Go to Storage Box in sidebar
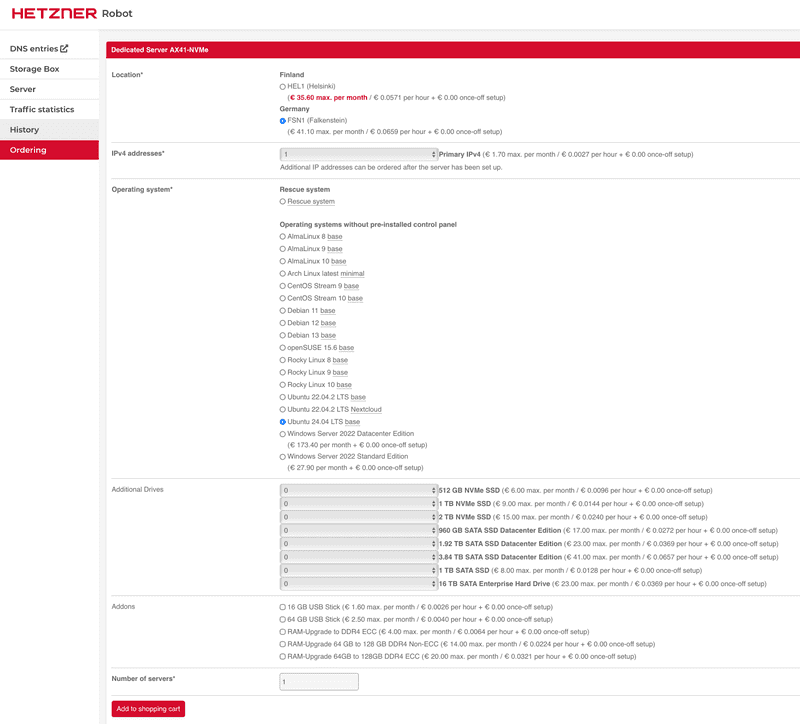The height and width of the screenshot is (724, 800). coord(35,69)
